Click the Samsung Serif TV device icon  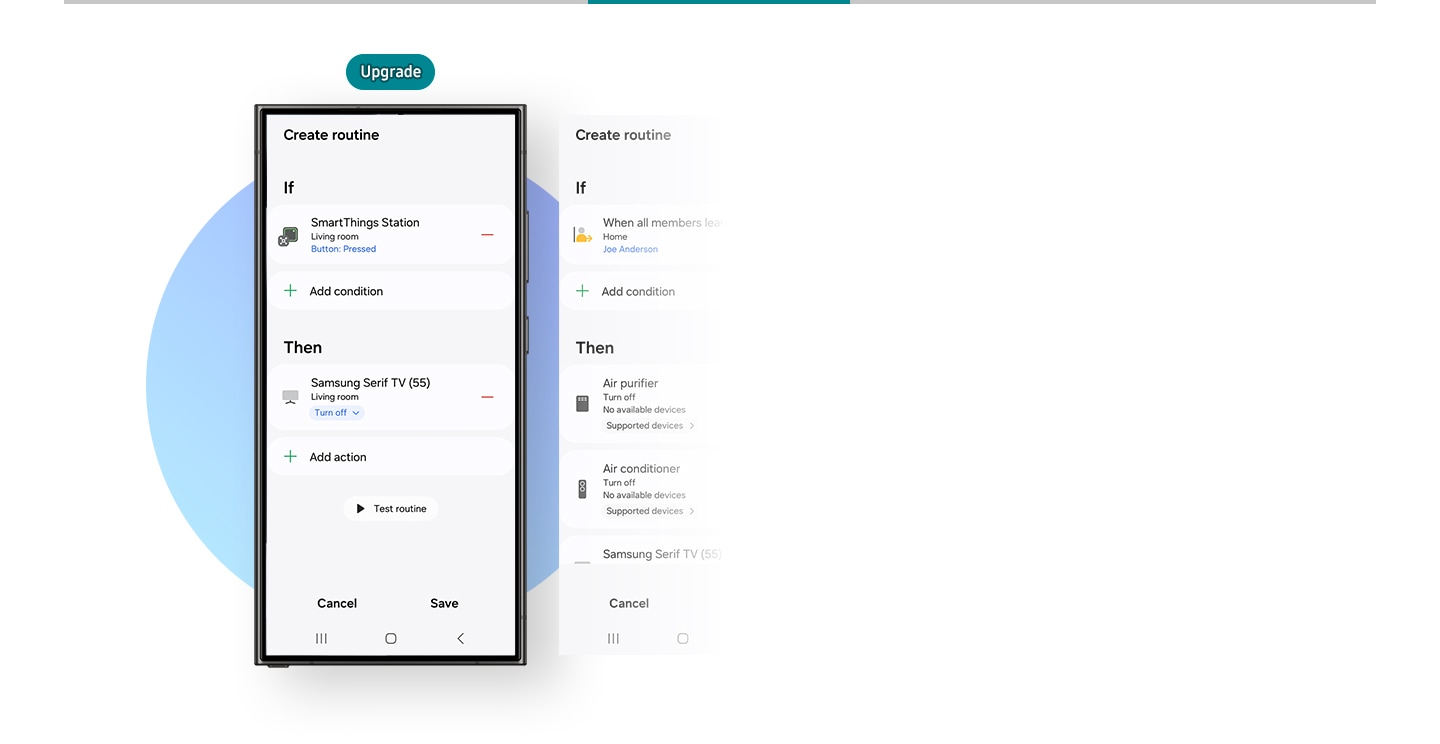pyautogui.click(x=290, y=396)
